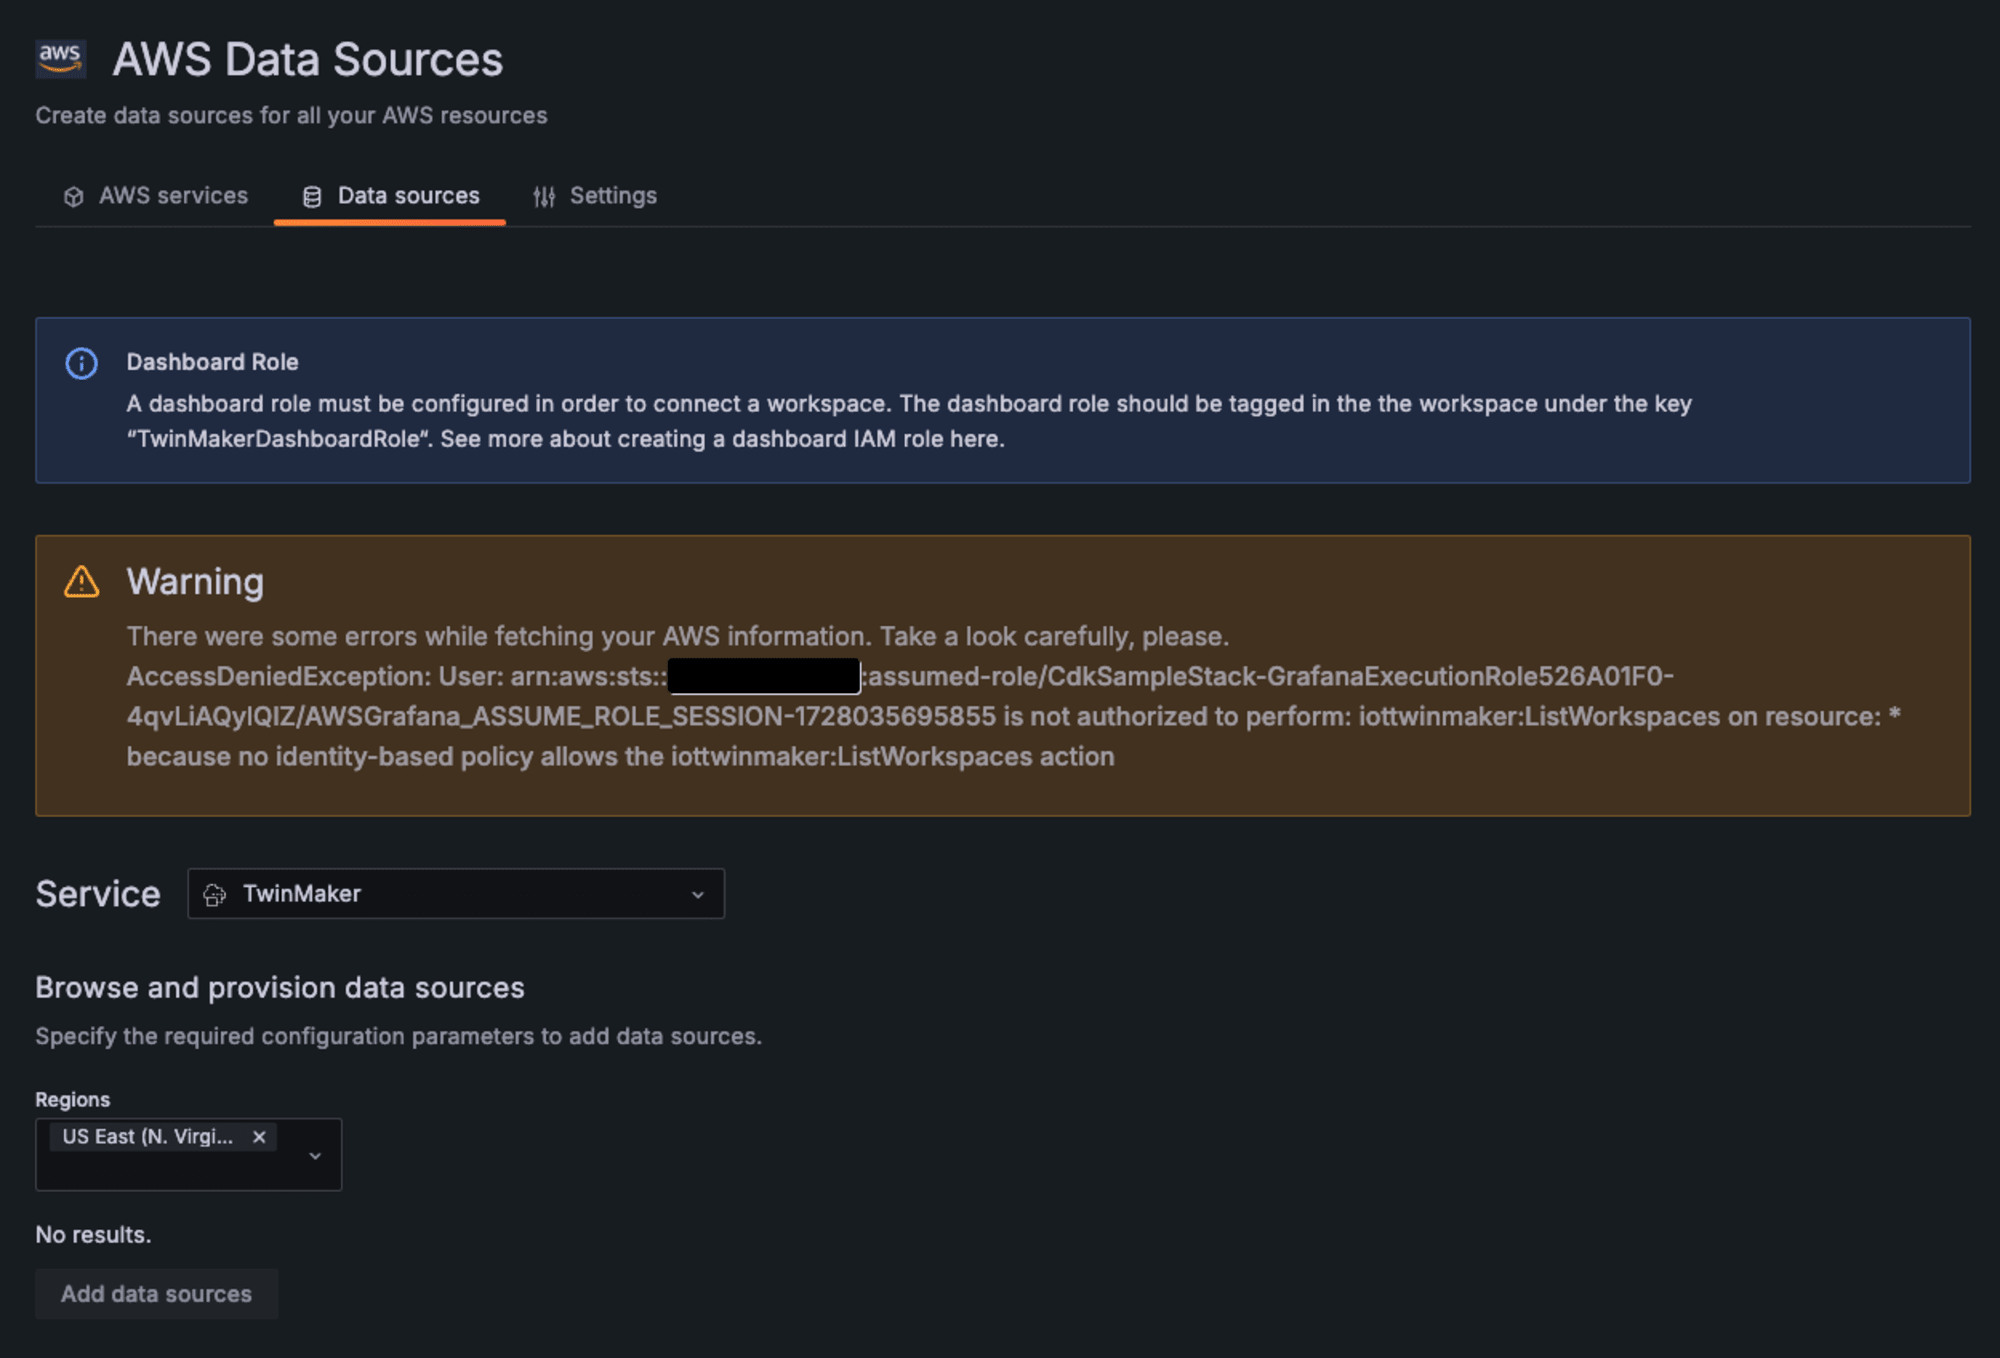The width and height of the screenshot is (2000, 1358).
Task: Click the 'TwinMakerDashboardRole' key text
Action: click(279, 440)
